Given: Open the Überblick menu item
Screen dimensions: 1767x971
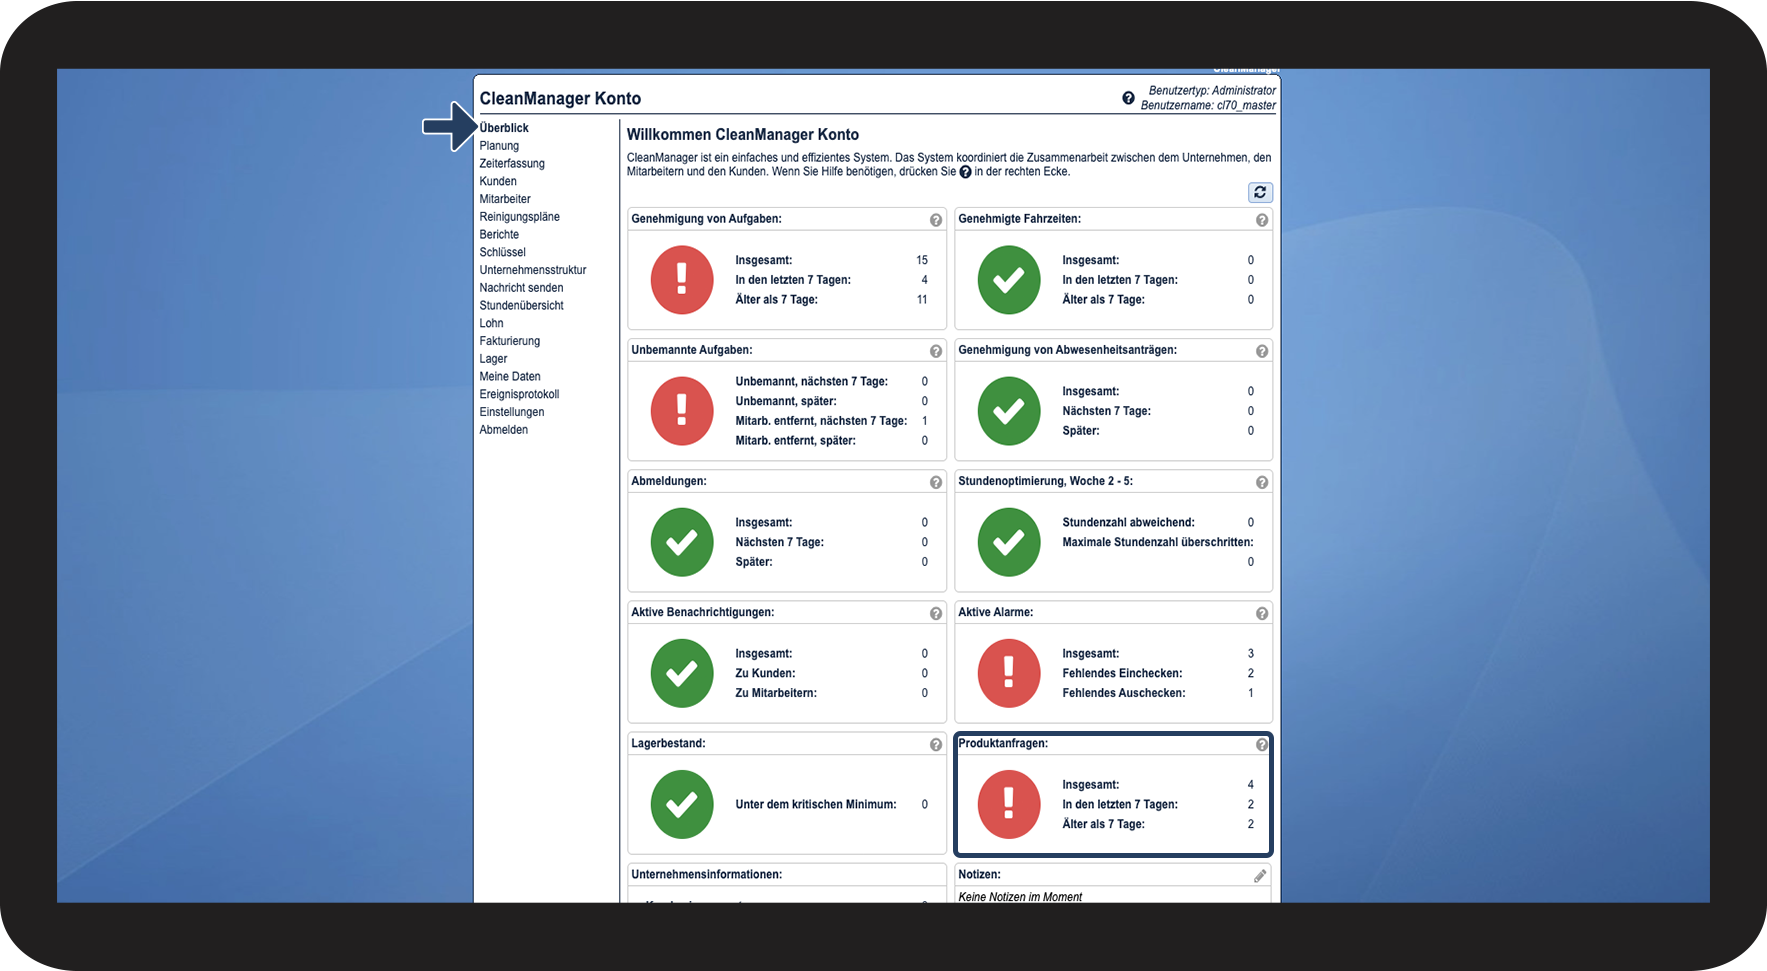Looking at the screenshot, I should click(504, 128).
